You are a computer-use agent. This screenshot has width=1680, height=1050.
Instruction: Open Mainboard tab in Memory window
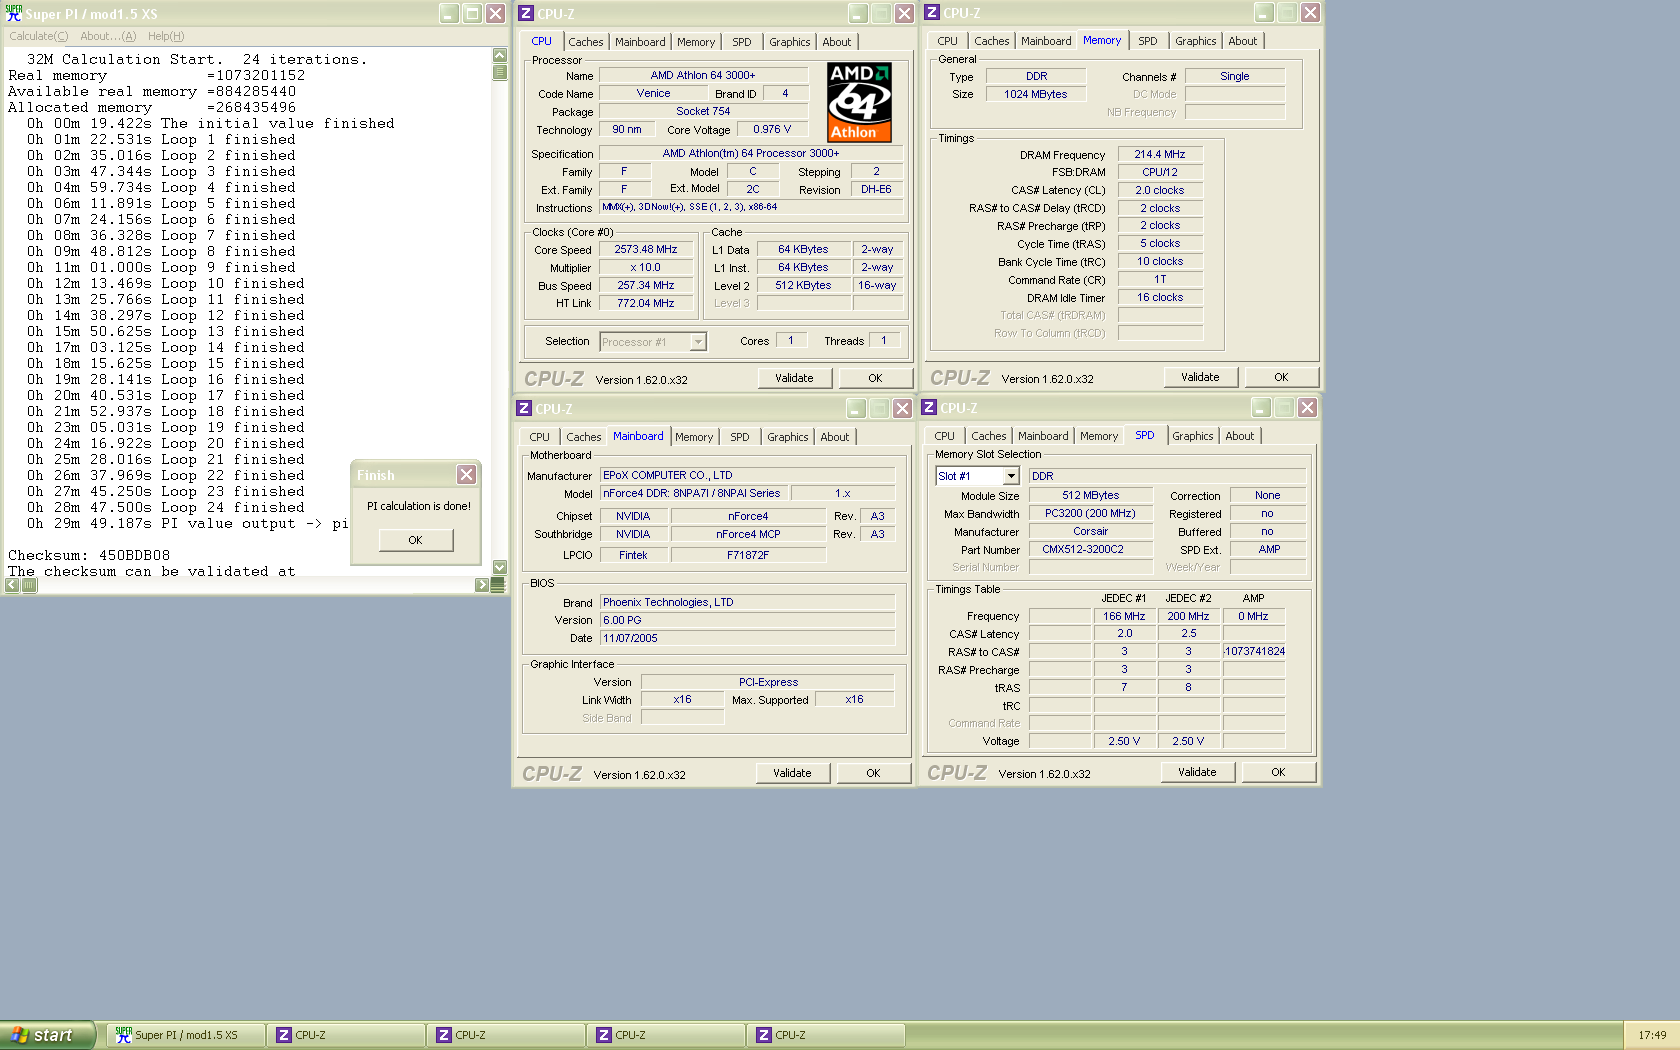pyautogui.click(x=1046, y=41)
